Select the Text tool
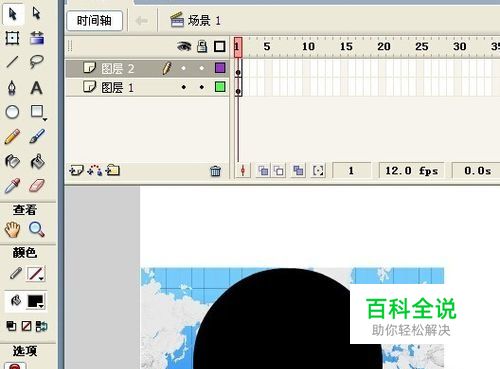The height and width of the screenshot is (369, 500). pyautogui.click(x=36, y=88)
